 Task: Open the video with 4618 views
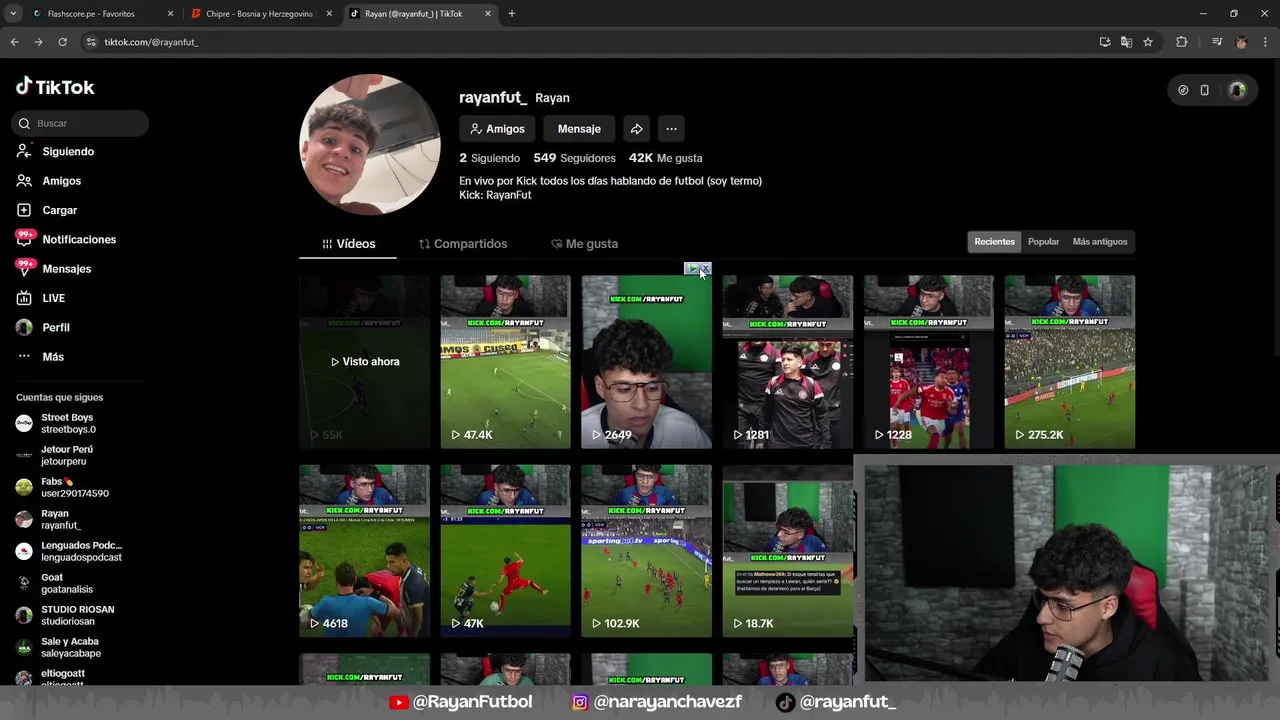click(365, 551)
